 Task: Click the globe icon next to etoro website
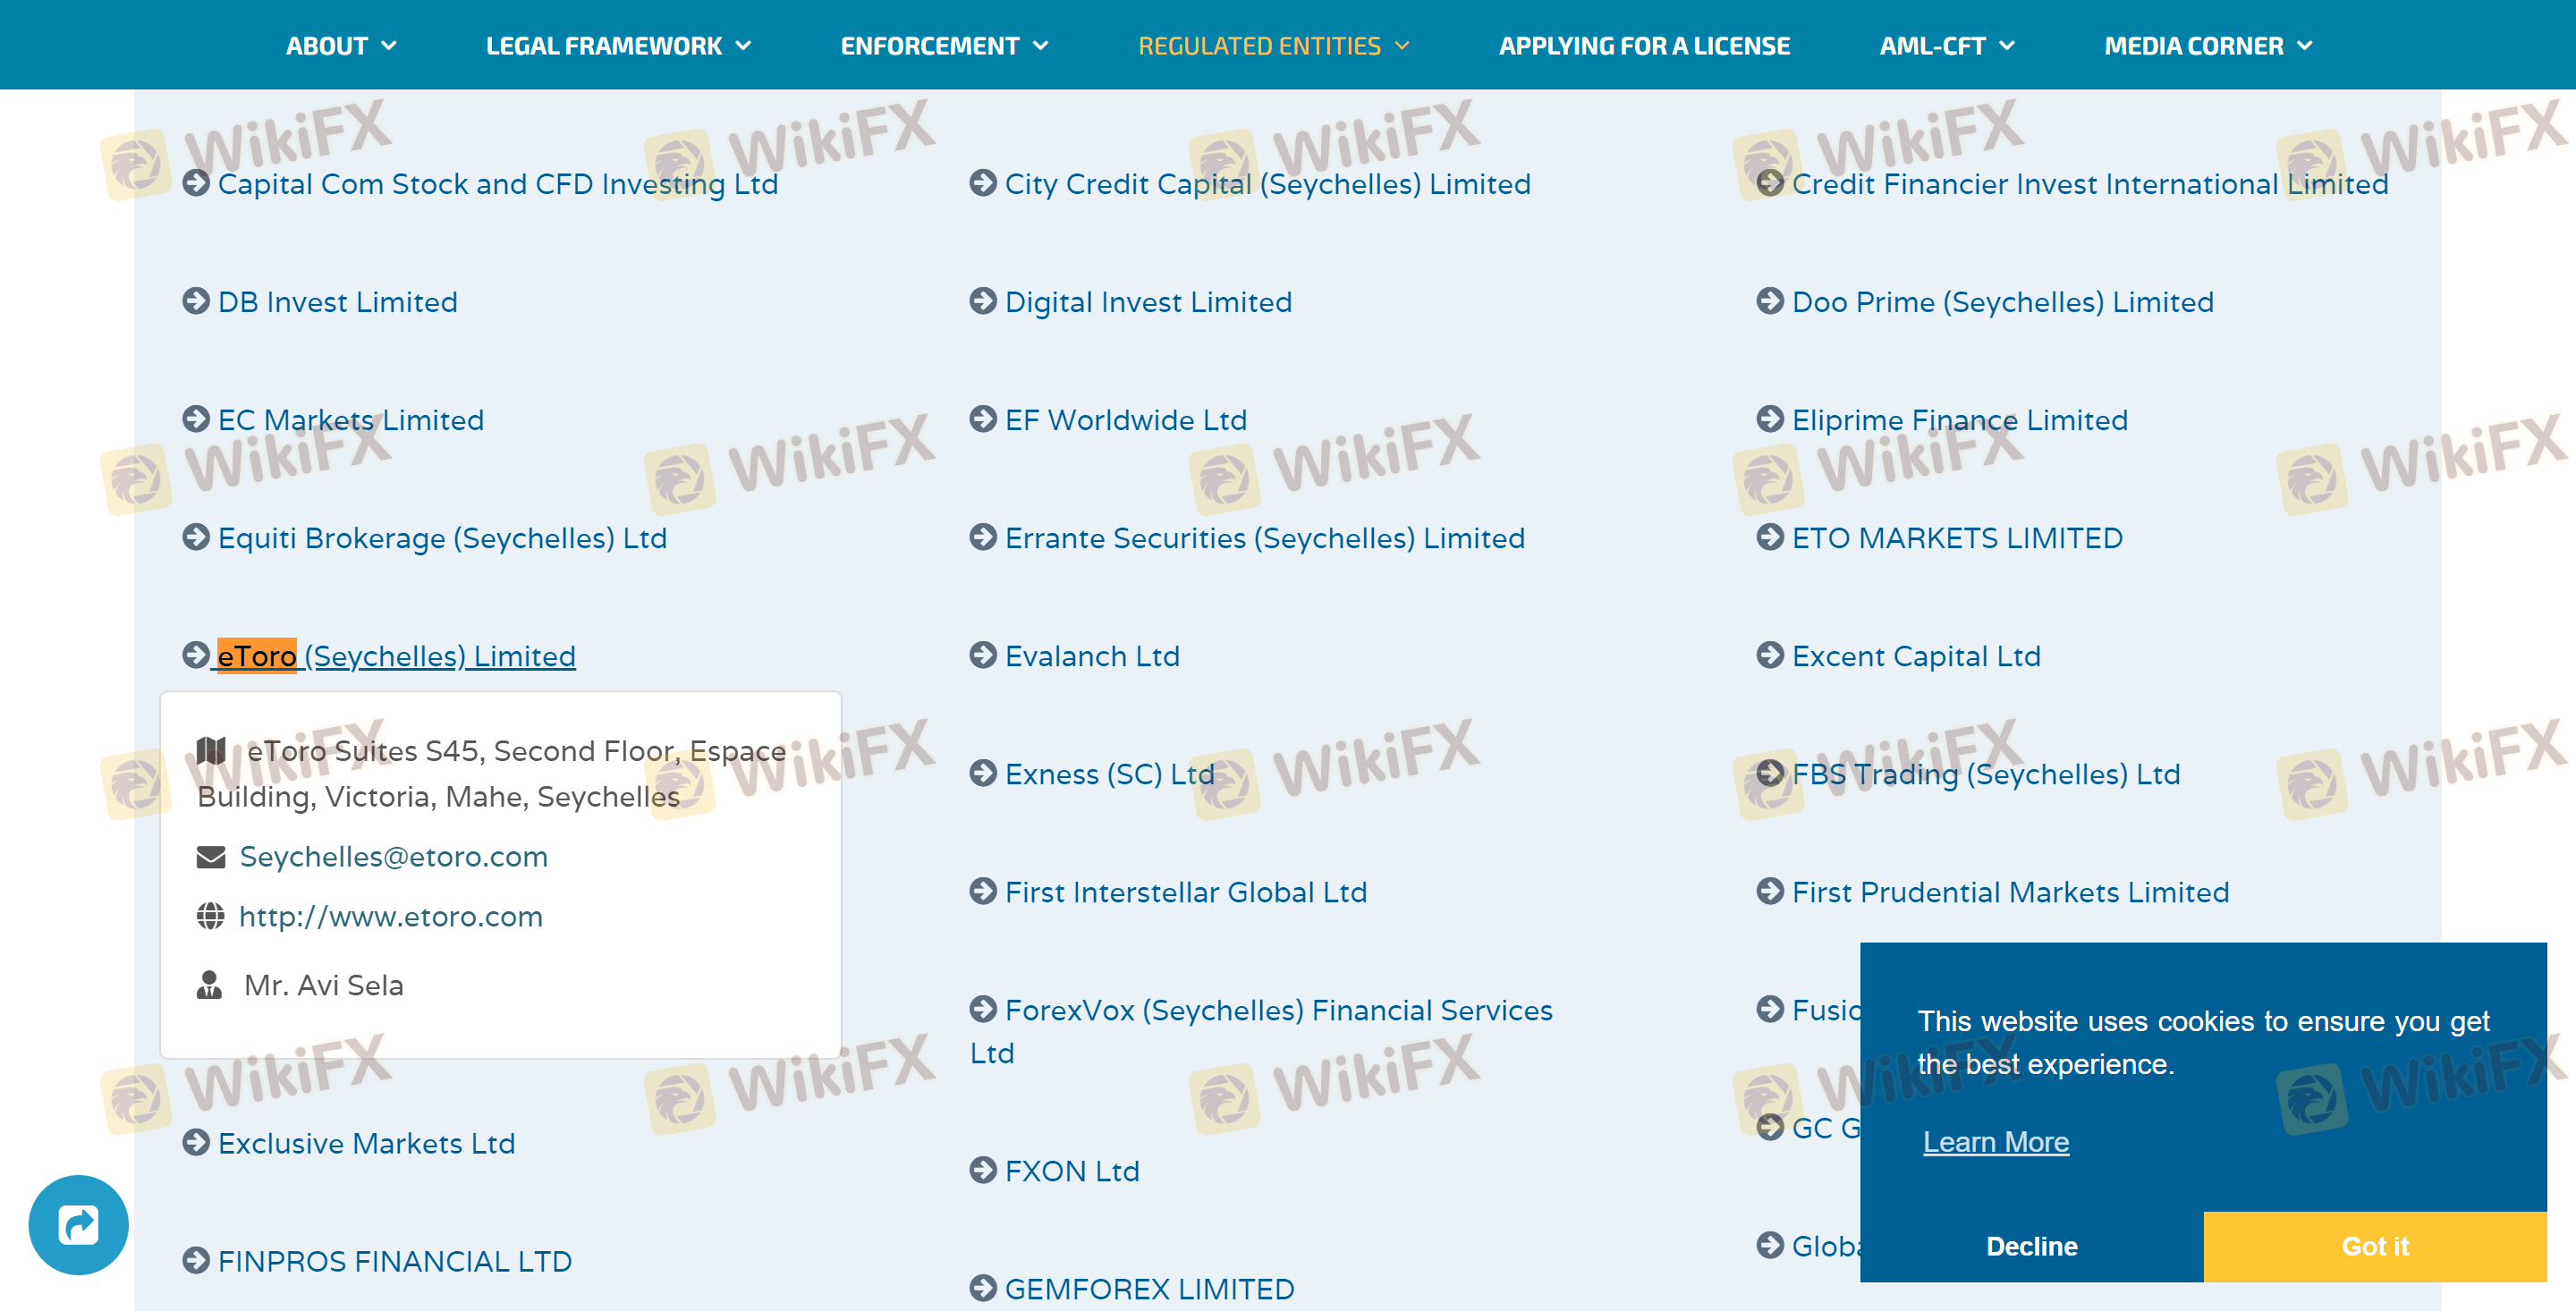210,916
